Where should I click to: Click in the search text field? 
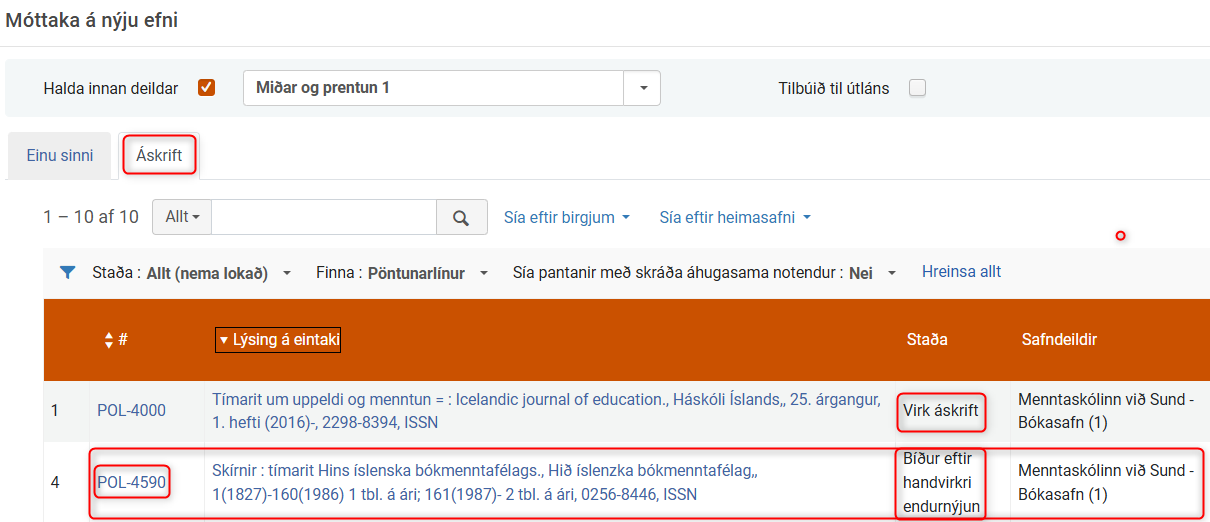[x=324, y=217]
